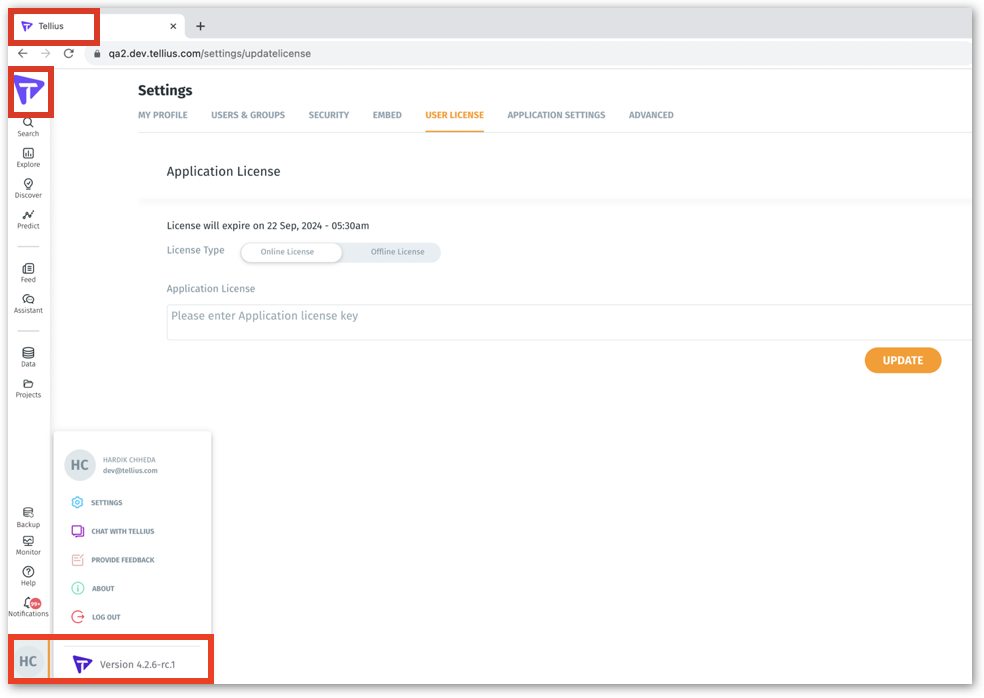
Task: Open Projects folder icon
Action: click(x=28, y=386)
